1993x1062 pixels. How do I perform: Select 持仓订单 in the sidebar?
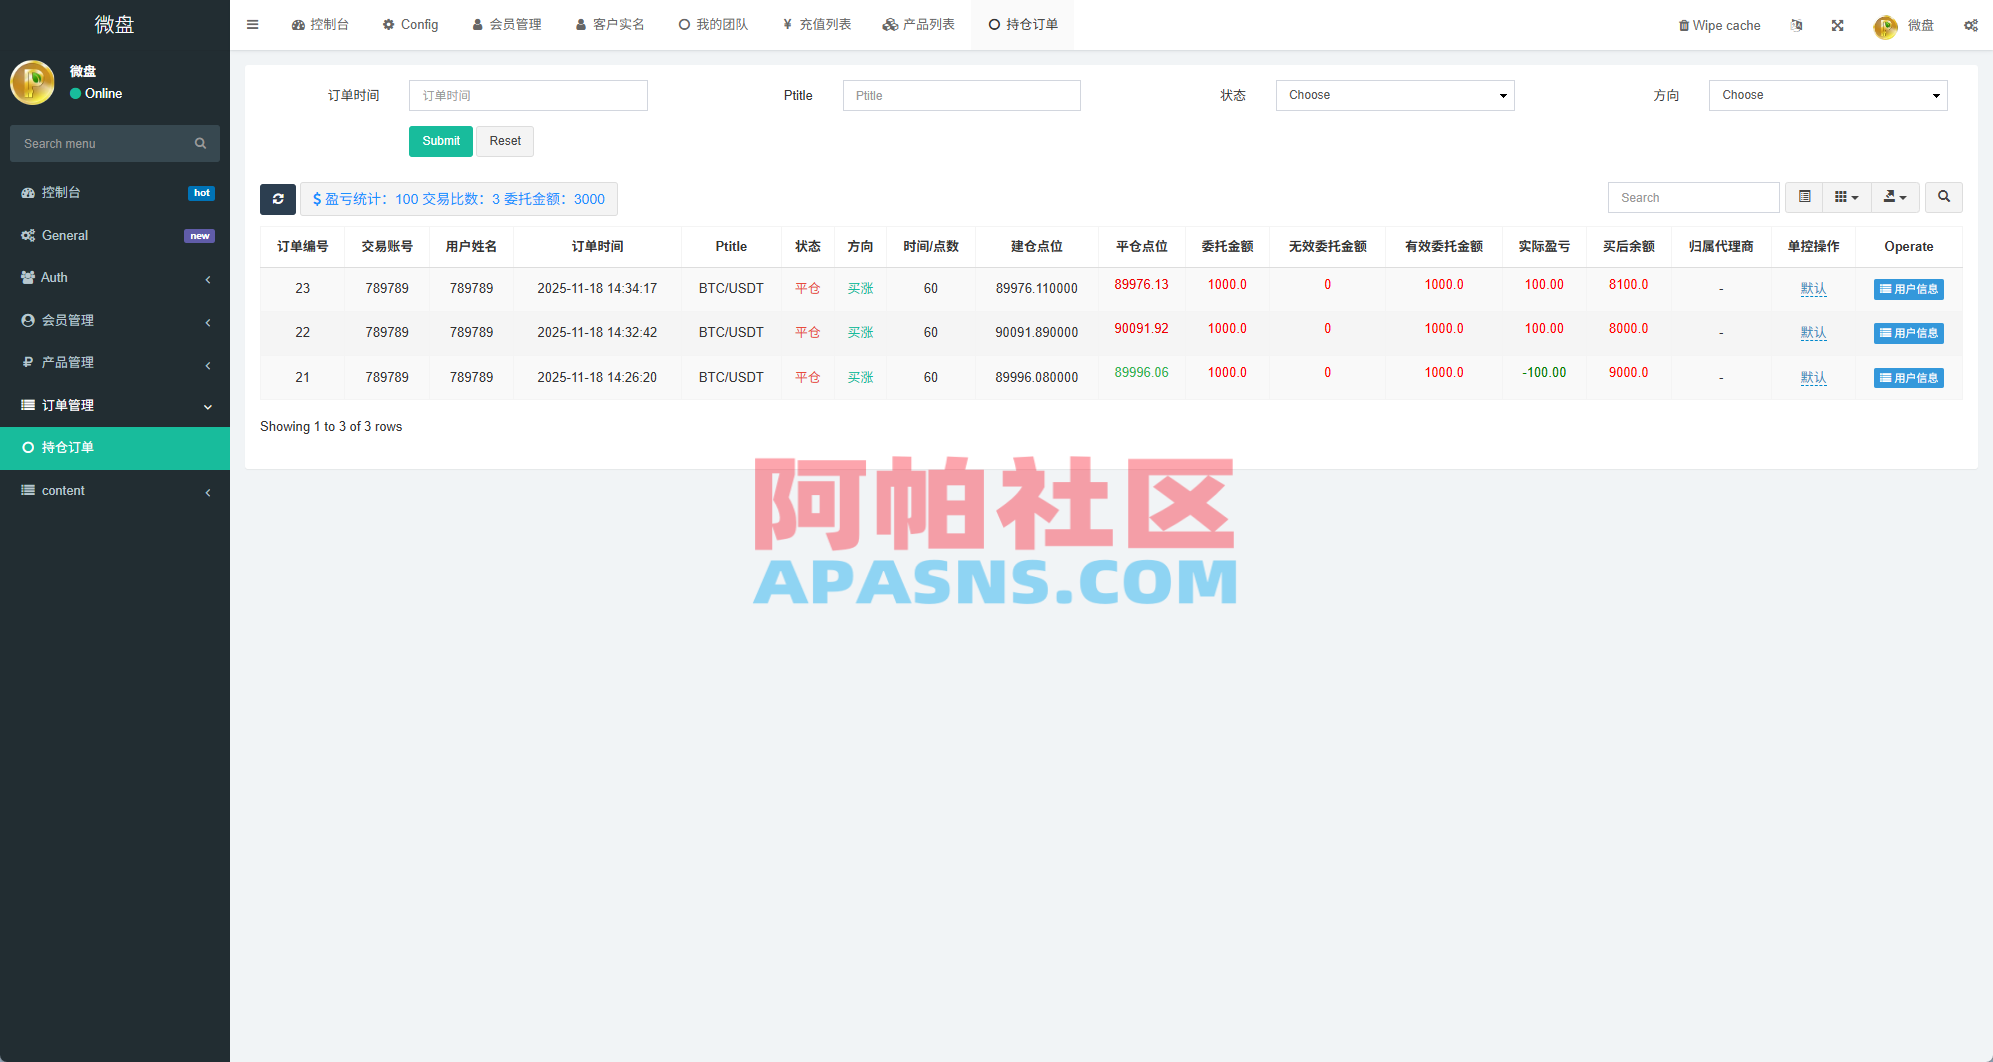click(x=115, y=447)
